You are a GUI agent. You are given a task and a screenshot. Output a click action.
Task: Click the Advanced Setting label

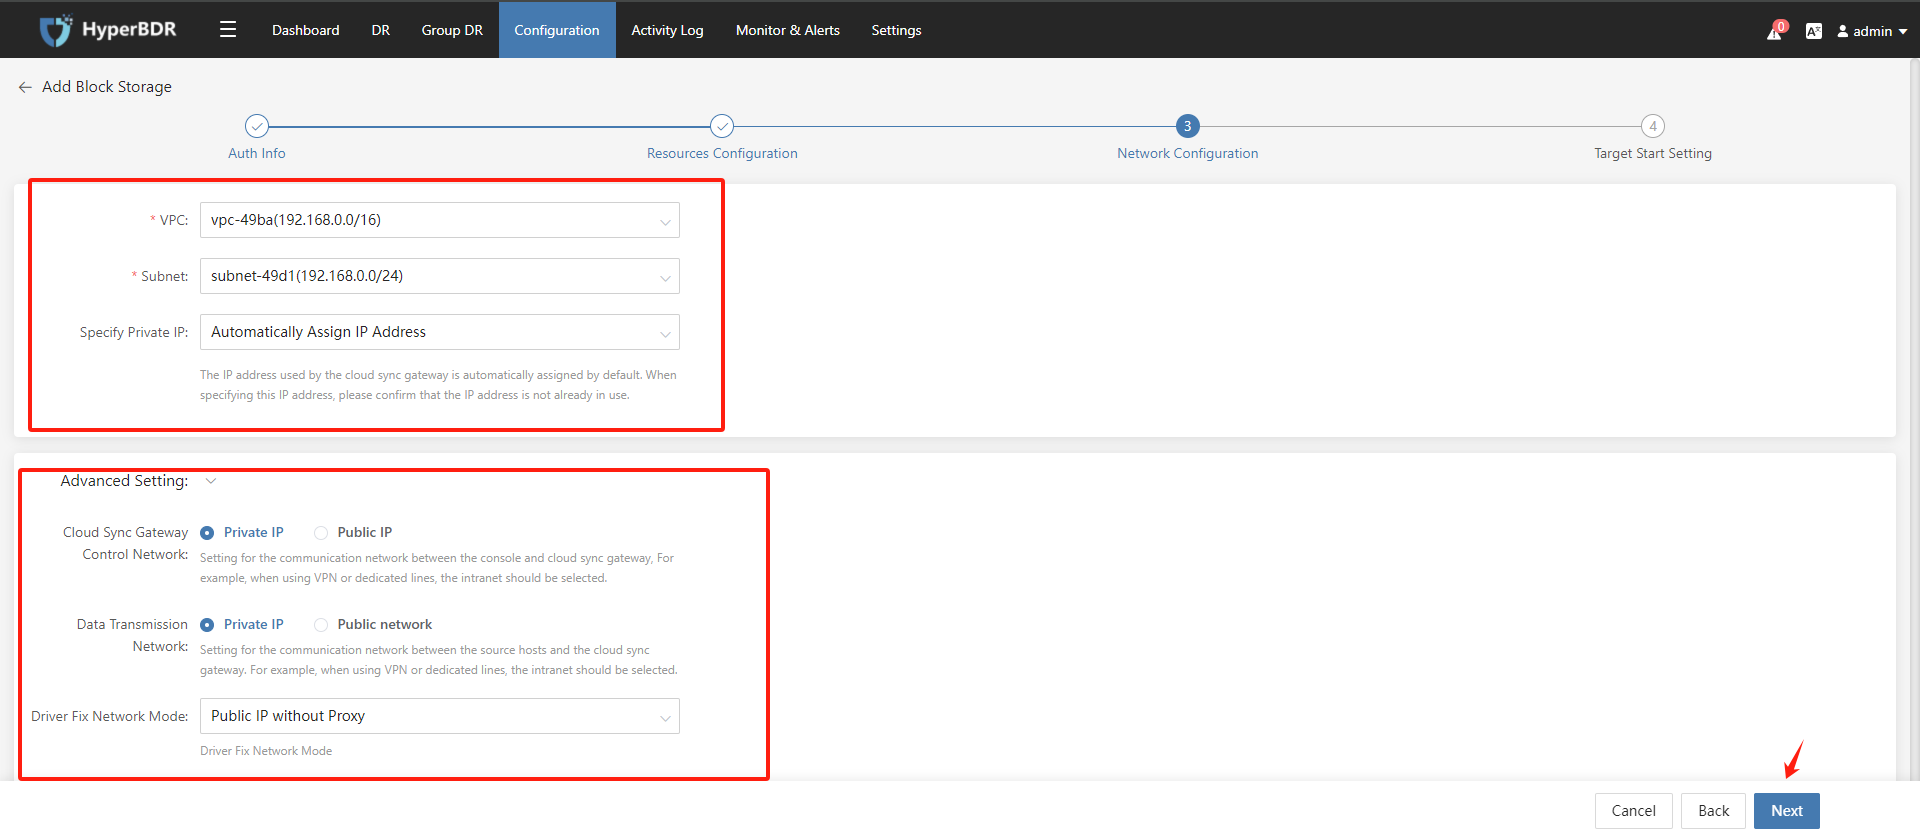124,481
